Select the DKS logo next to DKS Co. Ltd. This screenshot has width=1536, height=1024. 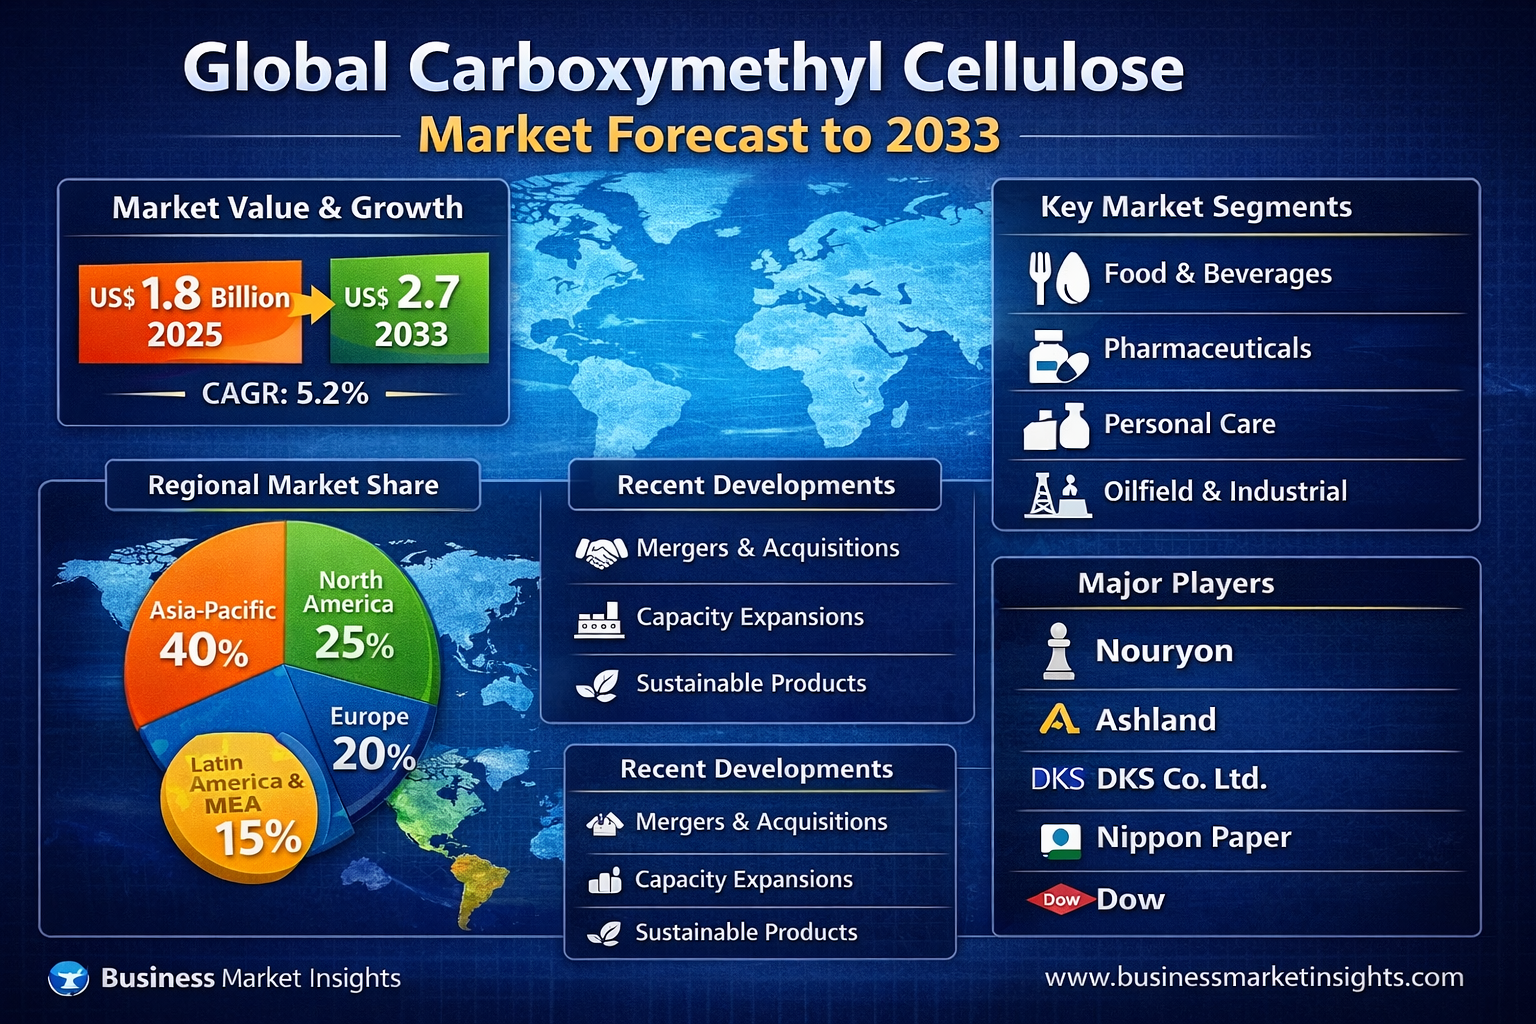pos(1057,779)
